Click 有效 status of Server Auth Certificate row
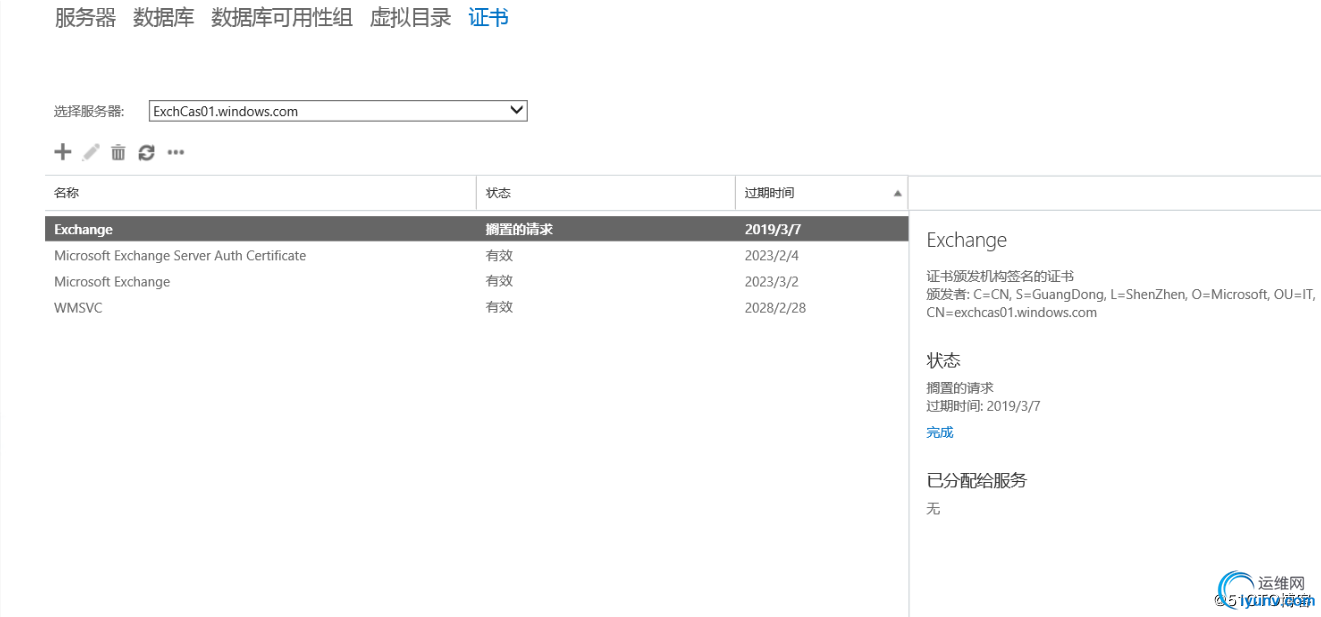The width and height of the screenshot is (1321, 617). coord(499,255)
